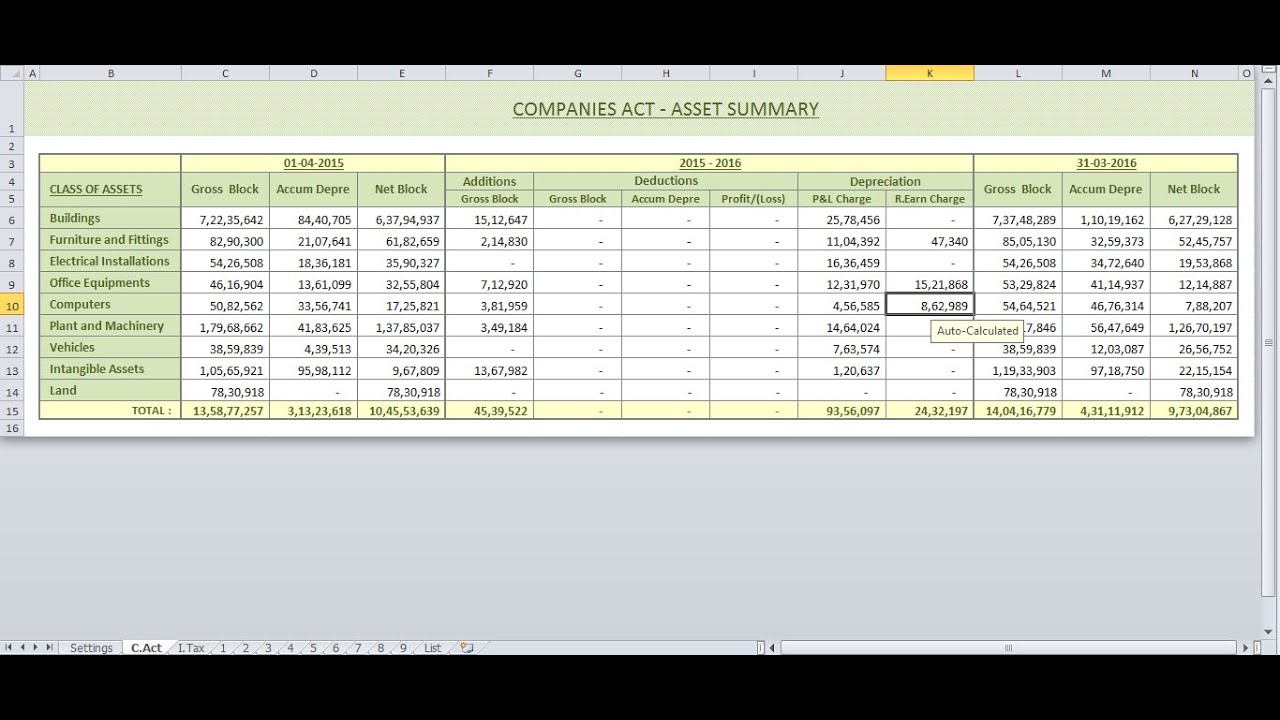The width and height of the screenshot is (1280, 720).
Task: Click the vertical scrollbar thumb
Action: (1270, 342)
